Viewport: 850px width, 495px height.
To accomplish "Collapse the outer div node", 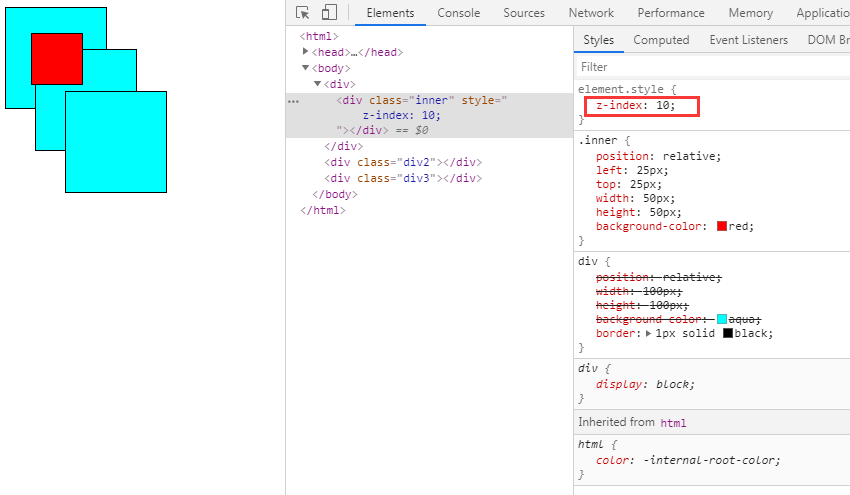I will point(318,84).
